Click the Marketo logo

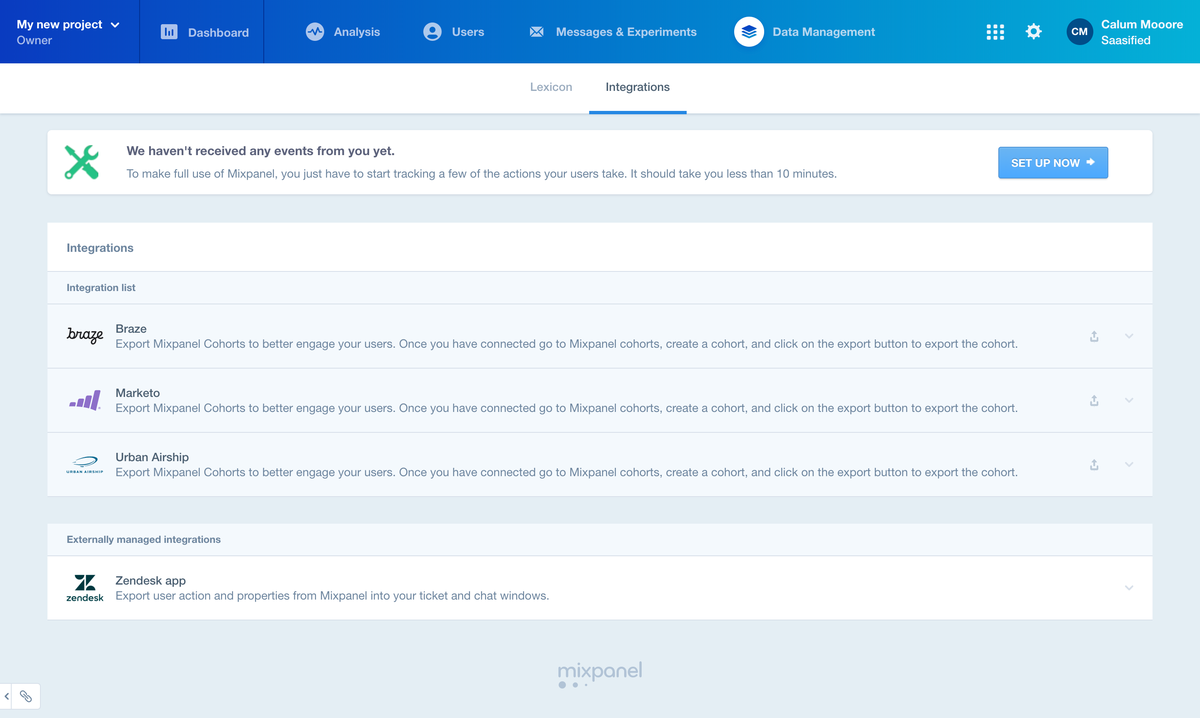tap(85, 400)
